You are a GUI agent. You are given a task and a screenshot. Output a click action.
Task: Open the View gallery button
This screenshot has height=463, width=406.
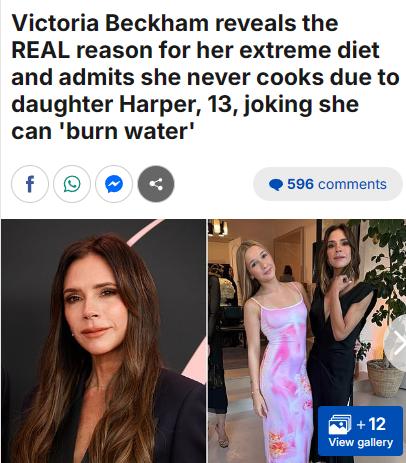click(x=360, y=431)
